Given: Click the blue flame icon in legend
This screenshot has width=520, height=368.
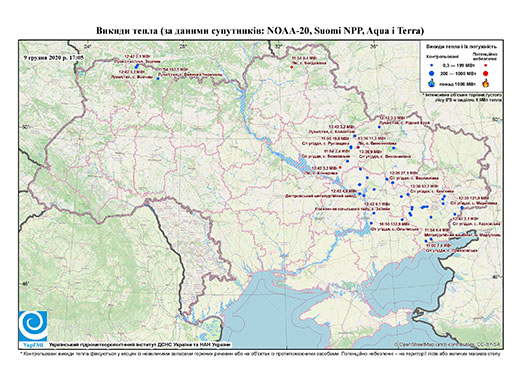Looking at the screenshot, I should pyautogui.click(x=432, y=83).
